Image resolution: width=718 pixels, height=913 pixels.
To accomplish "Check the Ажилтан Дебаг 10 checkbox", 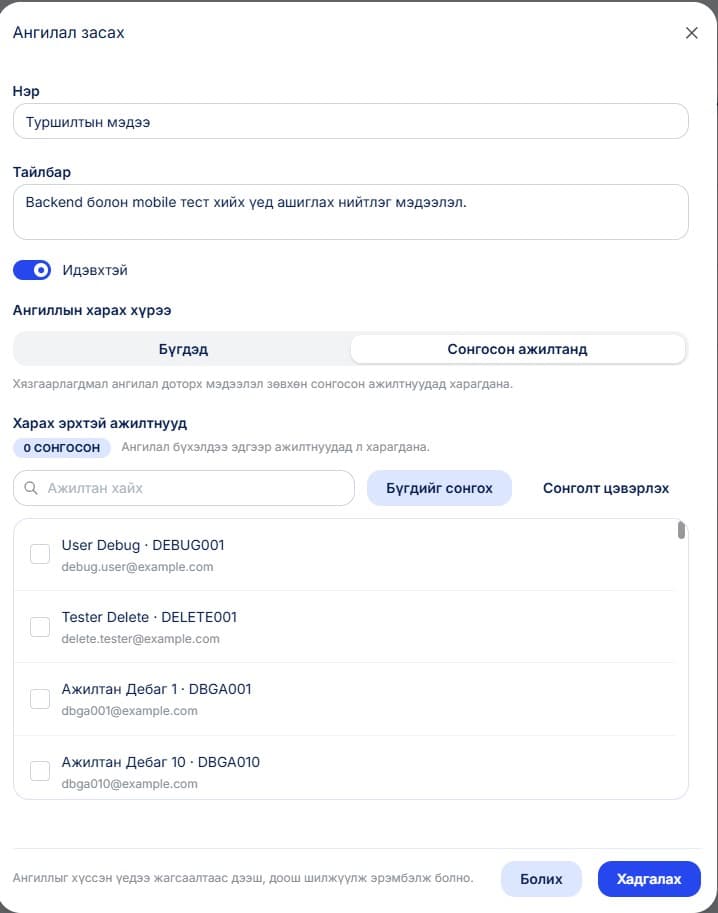I will 40,771.
